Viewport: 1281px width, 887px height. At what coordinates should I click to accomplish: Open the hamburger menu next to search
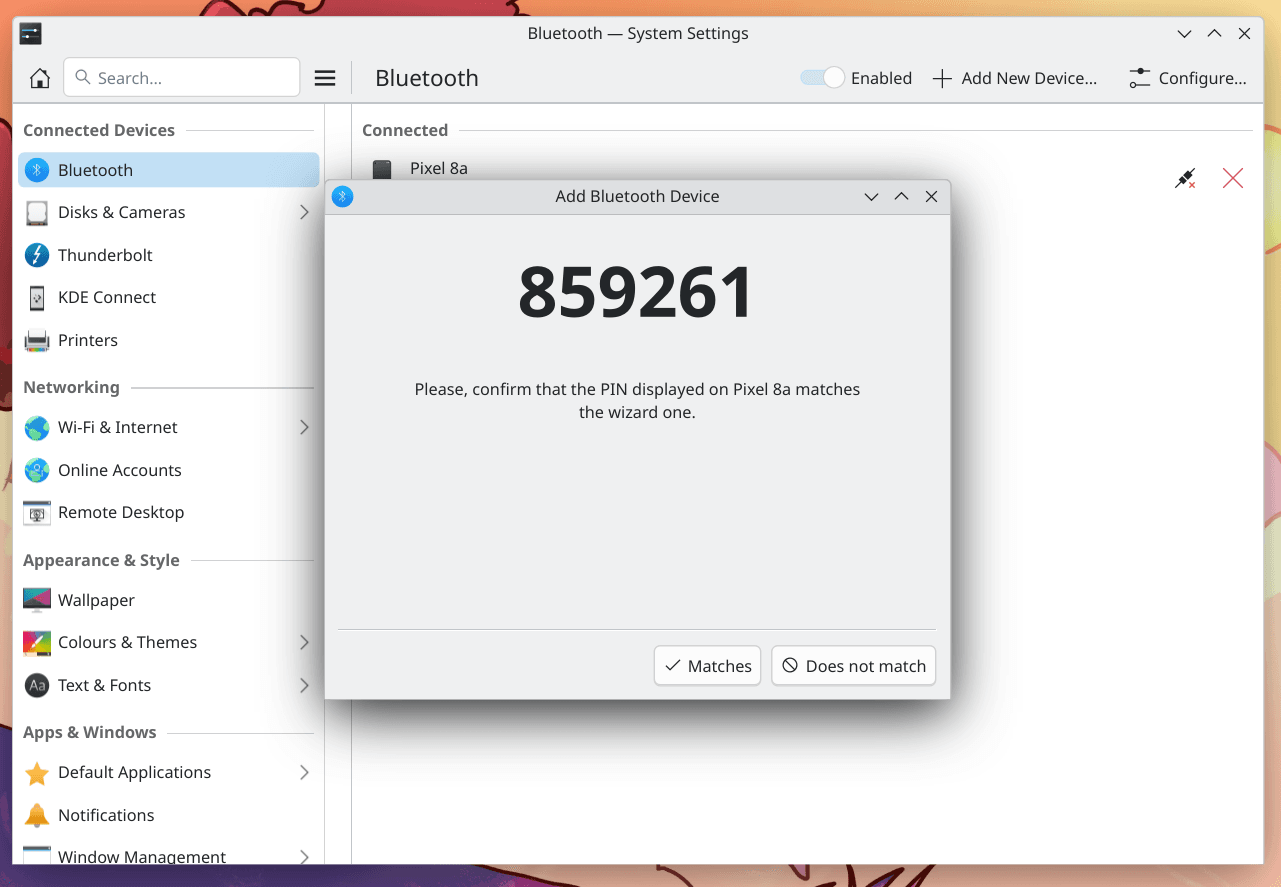pyautogui.click(x=325, y=77)
